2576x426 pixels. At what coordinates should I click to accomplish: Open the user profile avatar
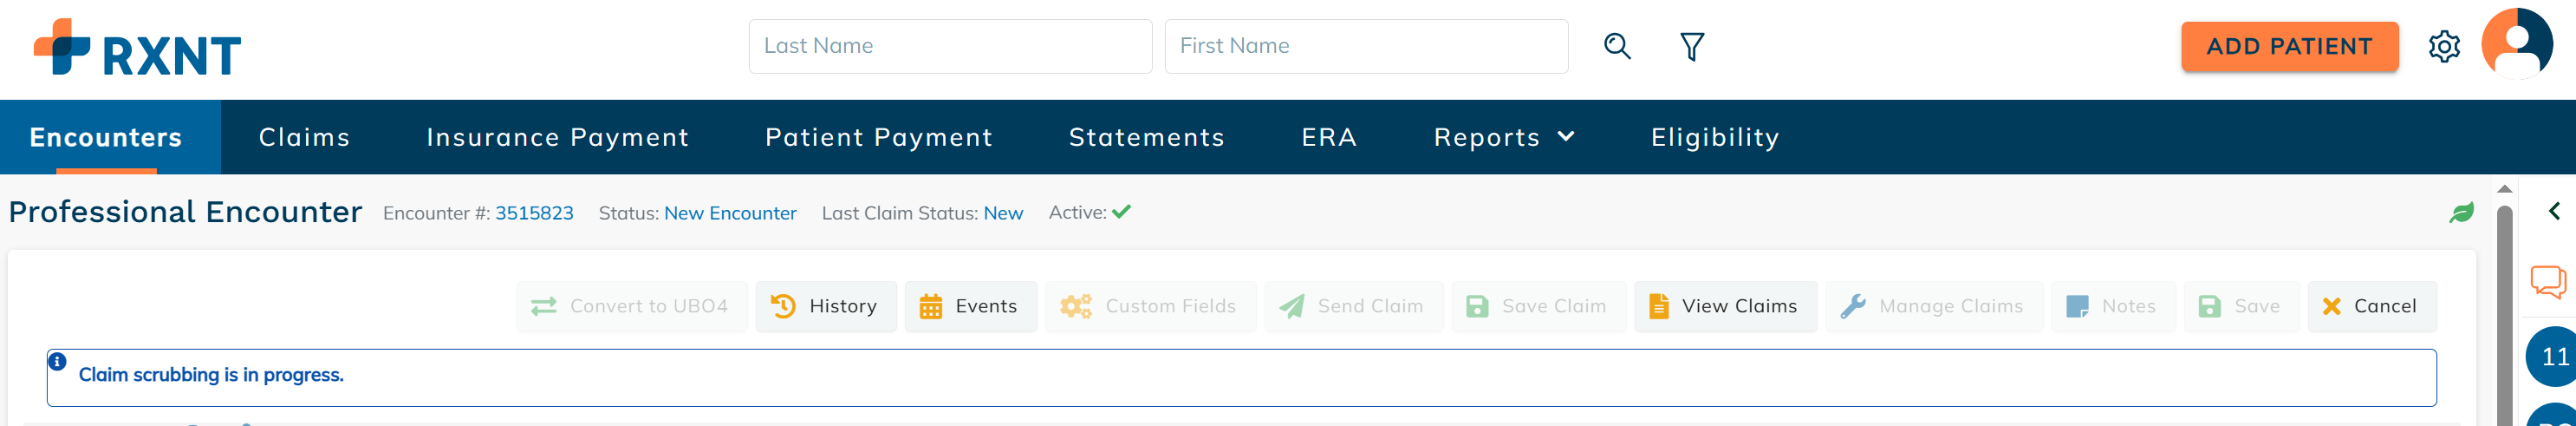(x=2517, y=44)
